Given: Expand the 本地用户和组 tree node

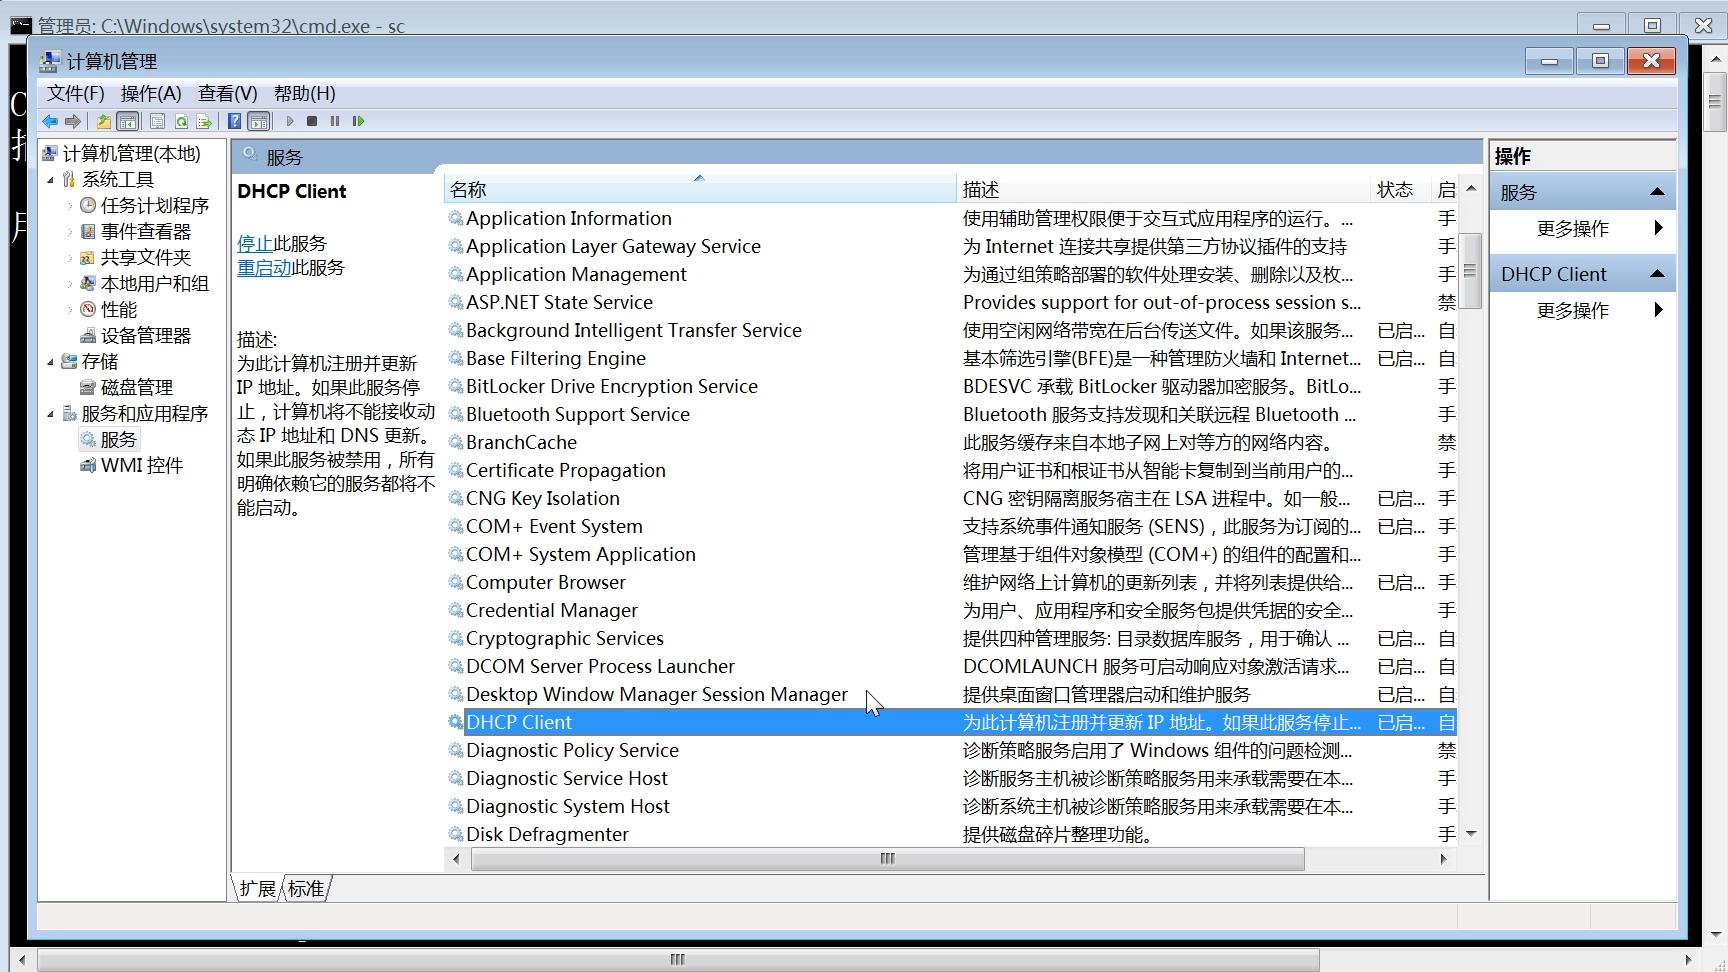Looking at the screenshot, I should [70, 284].
